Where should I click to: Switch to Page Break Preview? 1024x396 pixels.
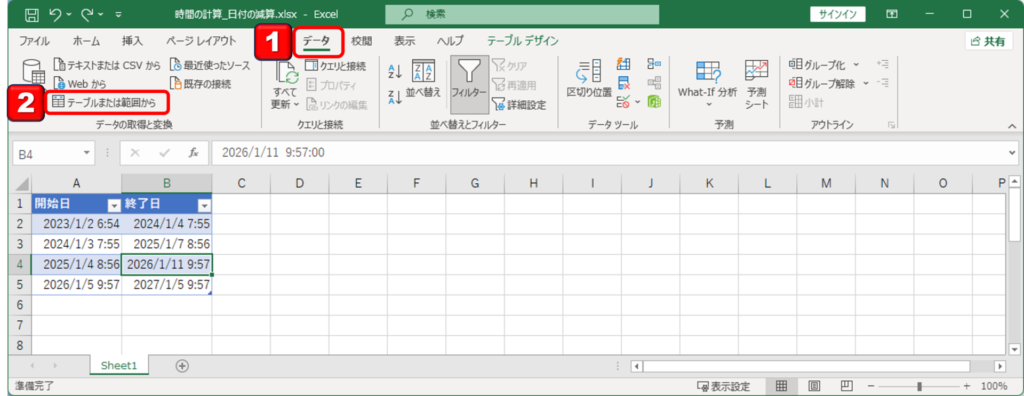[846, 386]
